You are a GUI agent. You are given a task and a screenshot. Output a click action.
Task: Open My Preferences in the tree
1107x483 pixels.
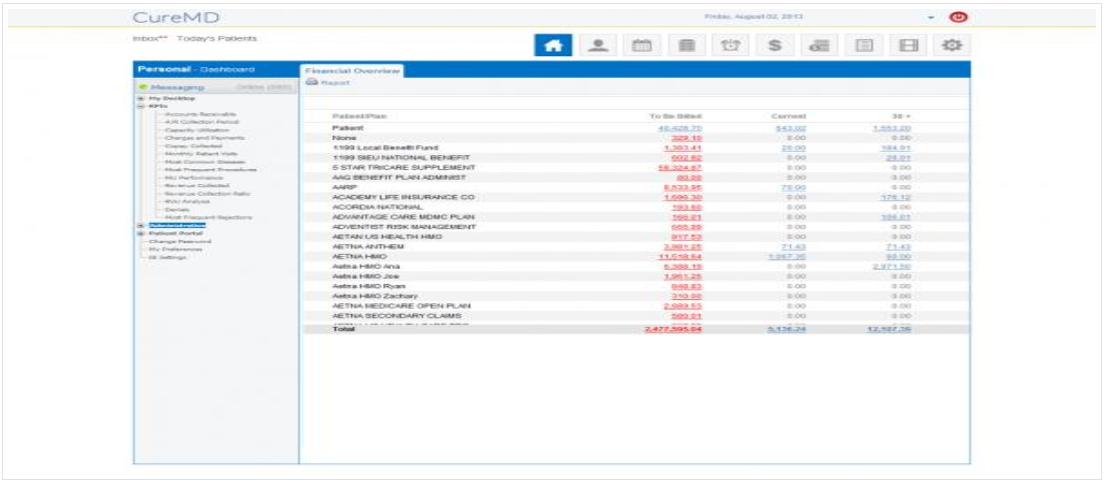click(x=174, y=249)
